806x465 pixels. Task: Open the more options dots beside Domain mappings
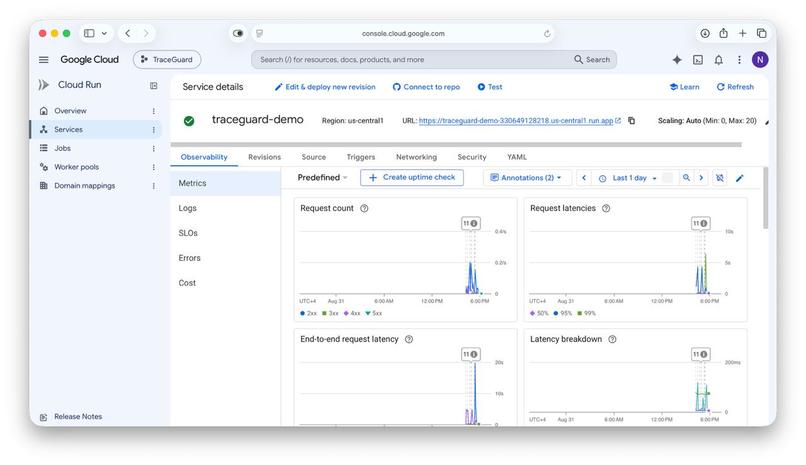coord(153,186)
